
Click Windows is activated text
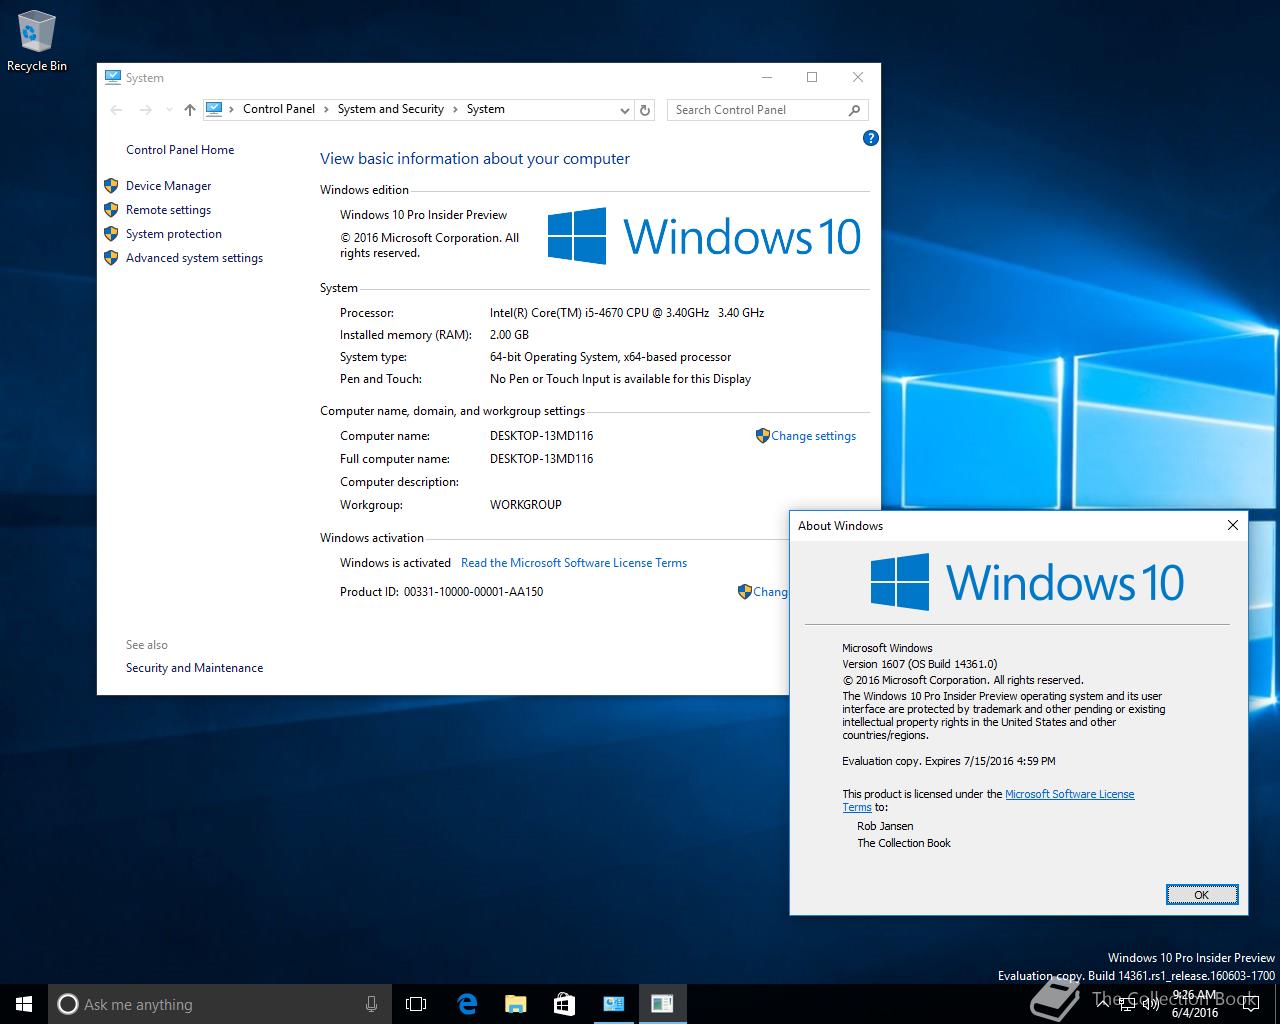[395, 563]
